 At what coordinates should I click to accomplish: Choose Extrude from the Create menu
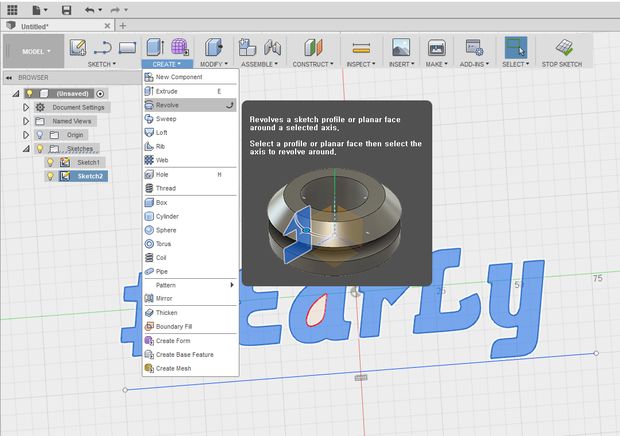point(167,91)
